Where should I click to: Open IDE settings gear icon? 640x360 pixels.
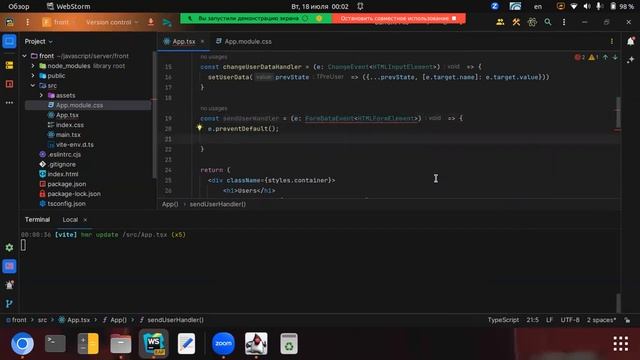click(x=532, y=22)
